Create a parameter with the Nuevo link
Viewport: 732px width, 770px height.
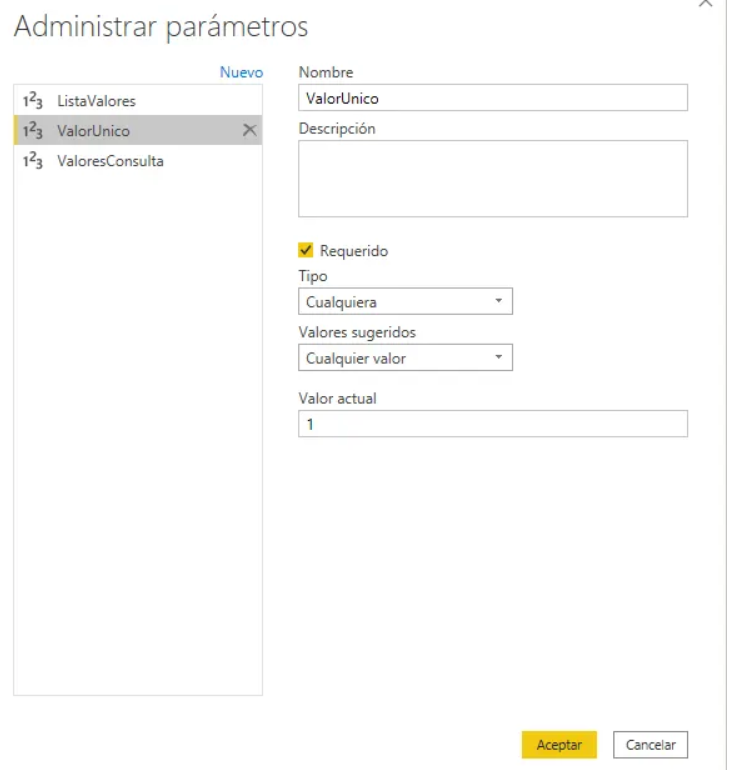[241, 72]
